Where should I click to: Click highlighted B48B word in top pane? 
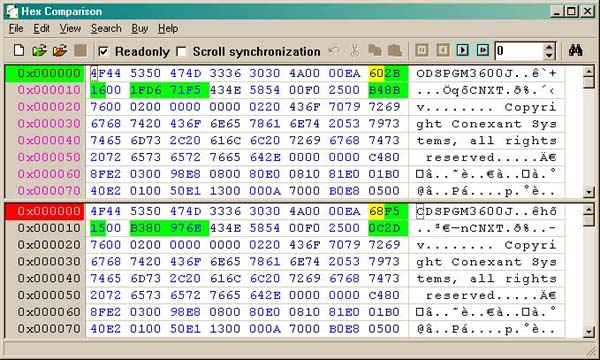[x=384, y=90]
